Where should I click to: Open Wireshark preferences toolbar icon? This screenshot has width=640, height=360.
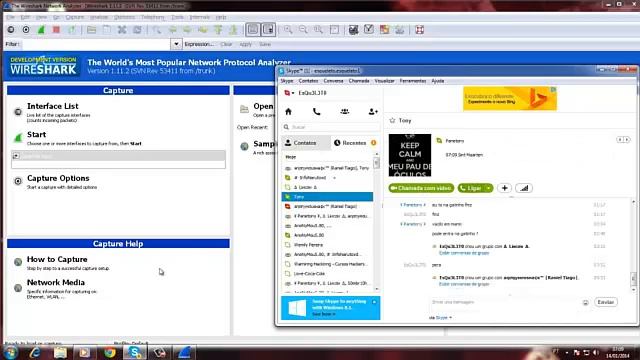pyautogui.click(x=400, y=30)
